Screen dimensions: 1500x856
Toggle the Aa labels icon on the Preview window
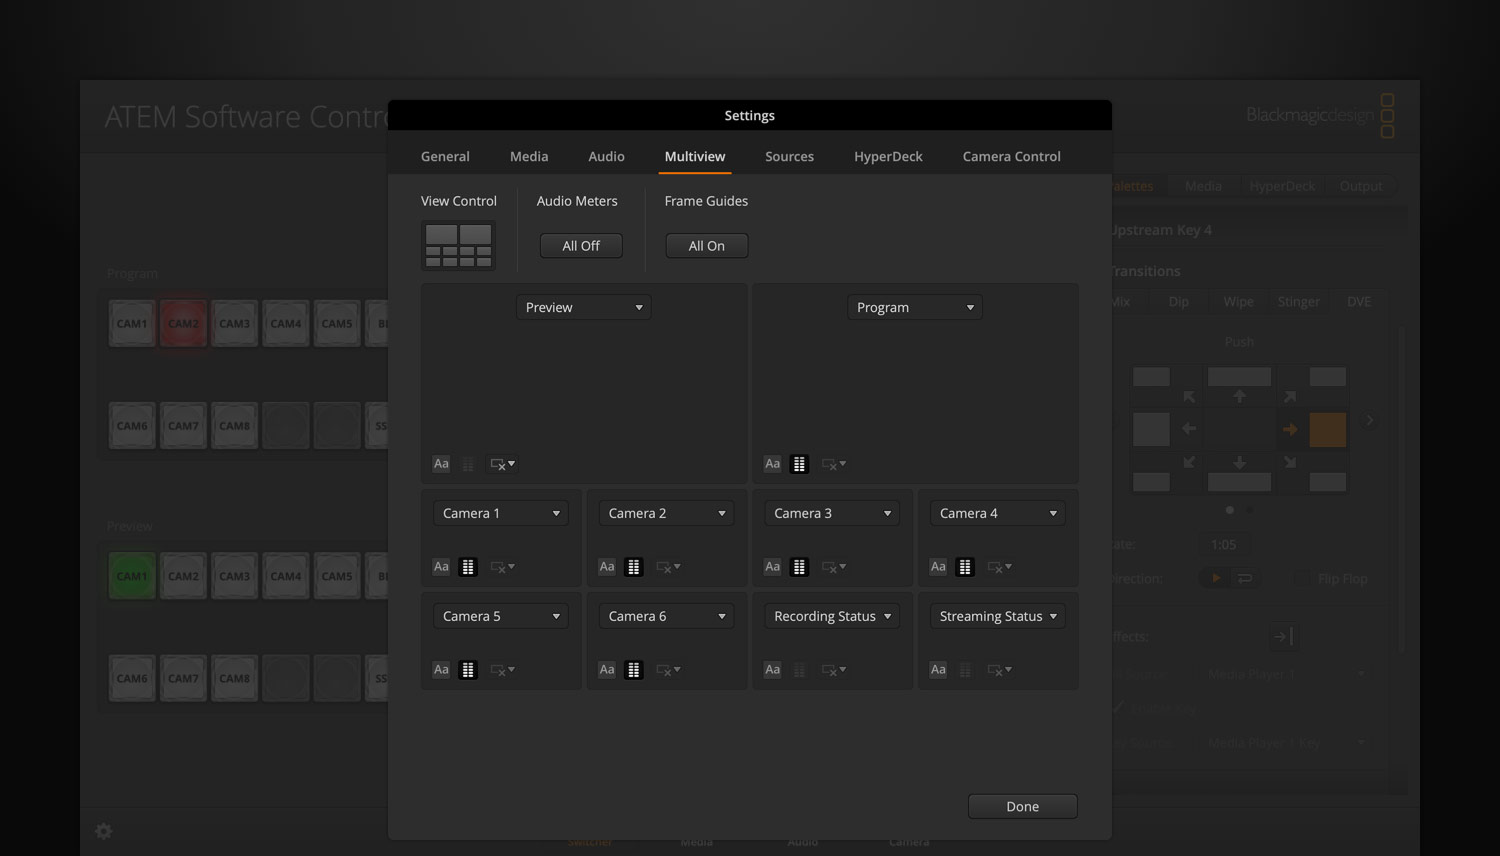(x=440, y=463)
